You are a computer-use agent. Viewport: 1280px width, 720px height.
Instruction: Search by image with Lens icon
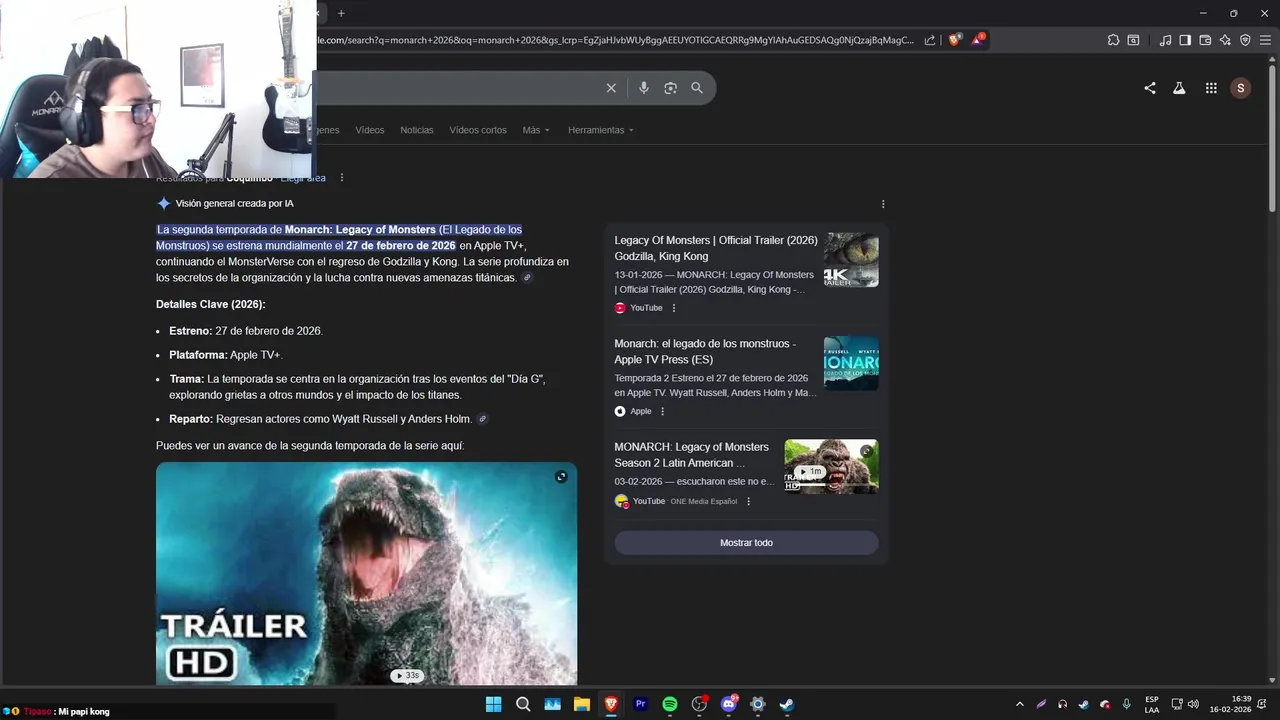(670, 88)
